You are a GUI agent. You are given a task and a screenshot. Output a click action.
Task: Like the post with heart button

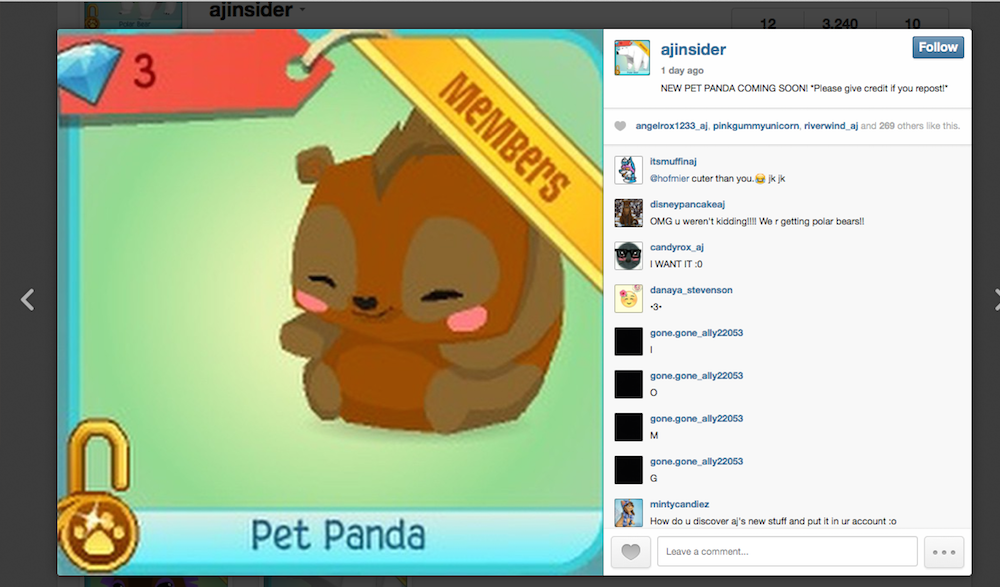pos(630,552)
